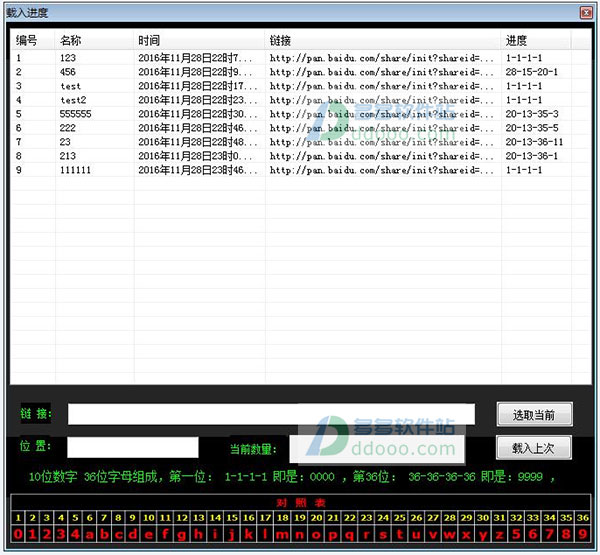
Task: Click the 载入上次 button
Action: (x=534, y=447)
